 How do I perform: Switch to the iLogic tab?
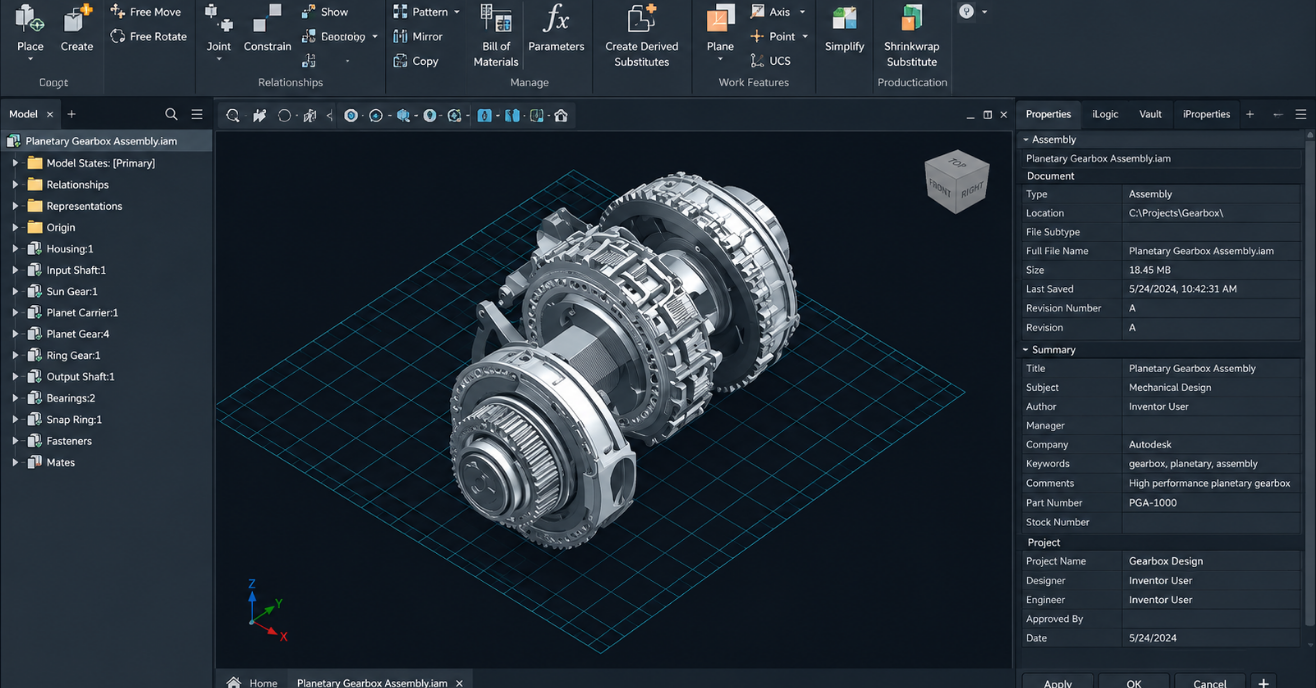[x=1105, y=114]
